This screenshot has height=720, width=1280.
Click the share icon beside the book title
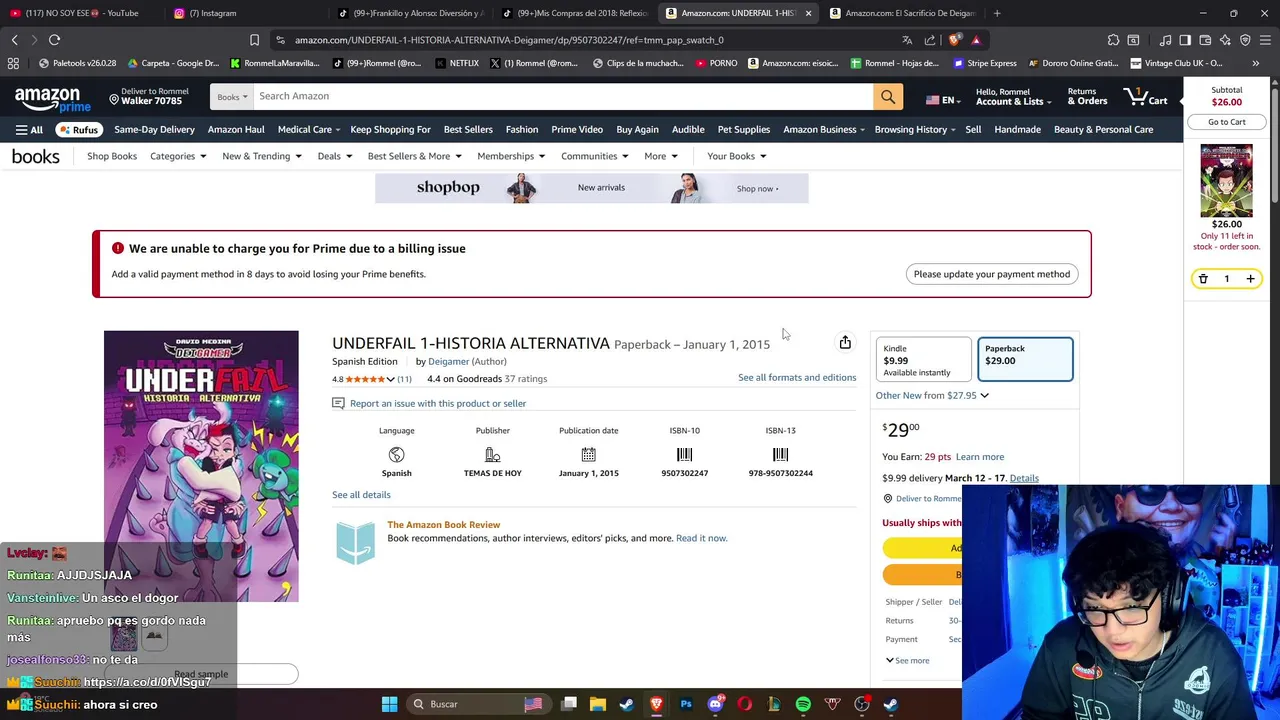845,342
